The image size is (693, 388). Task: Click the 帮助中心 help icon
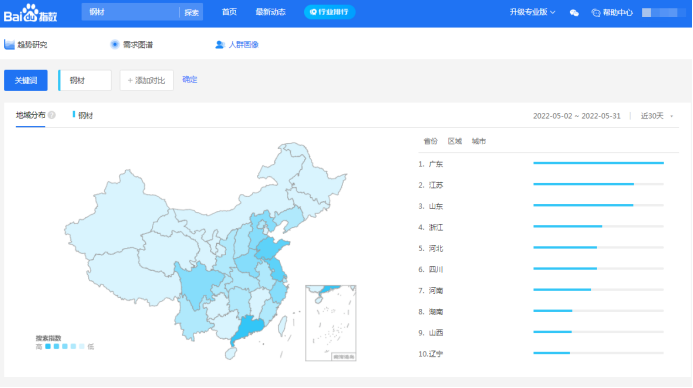click(596, 13)
